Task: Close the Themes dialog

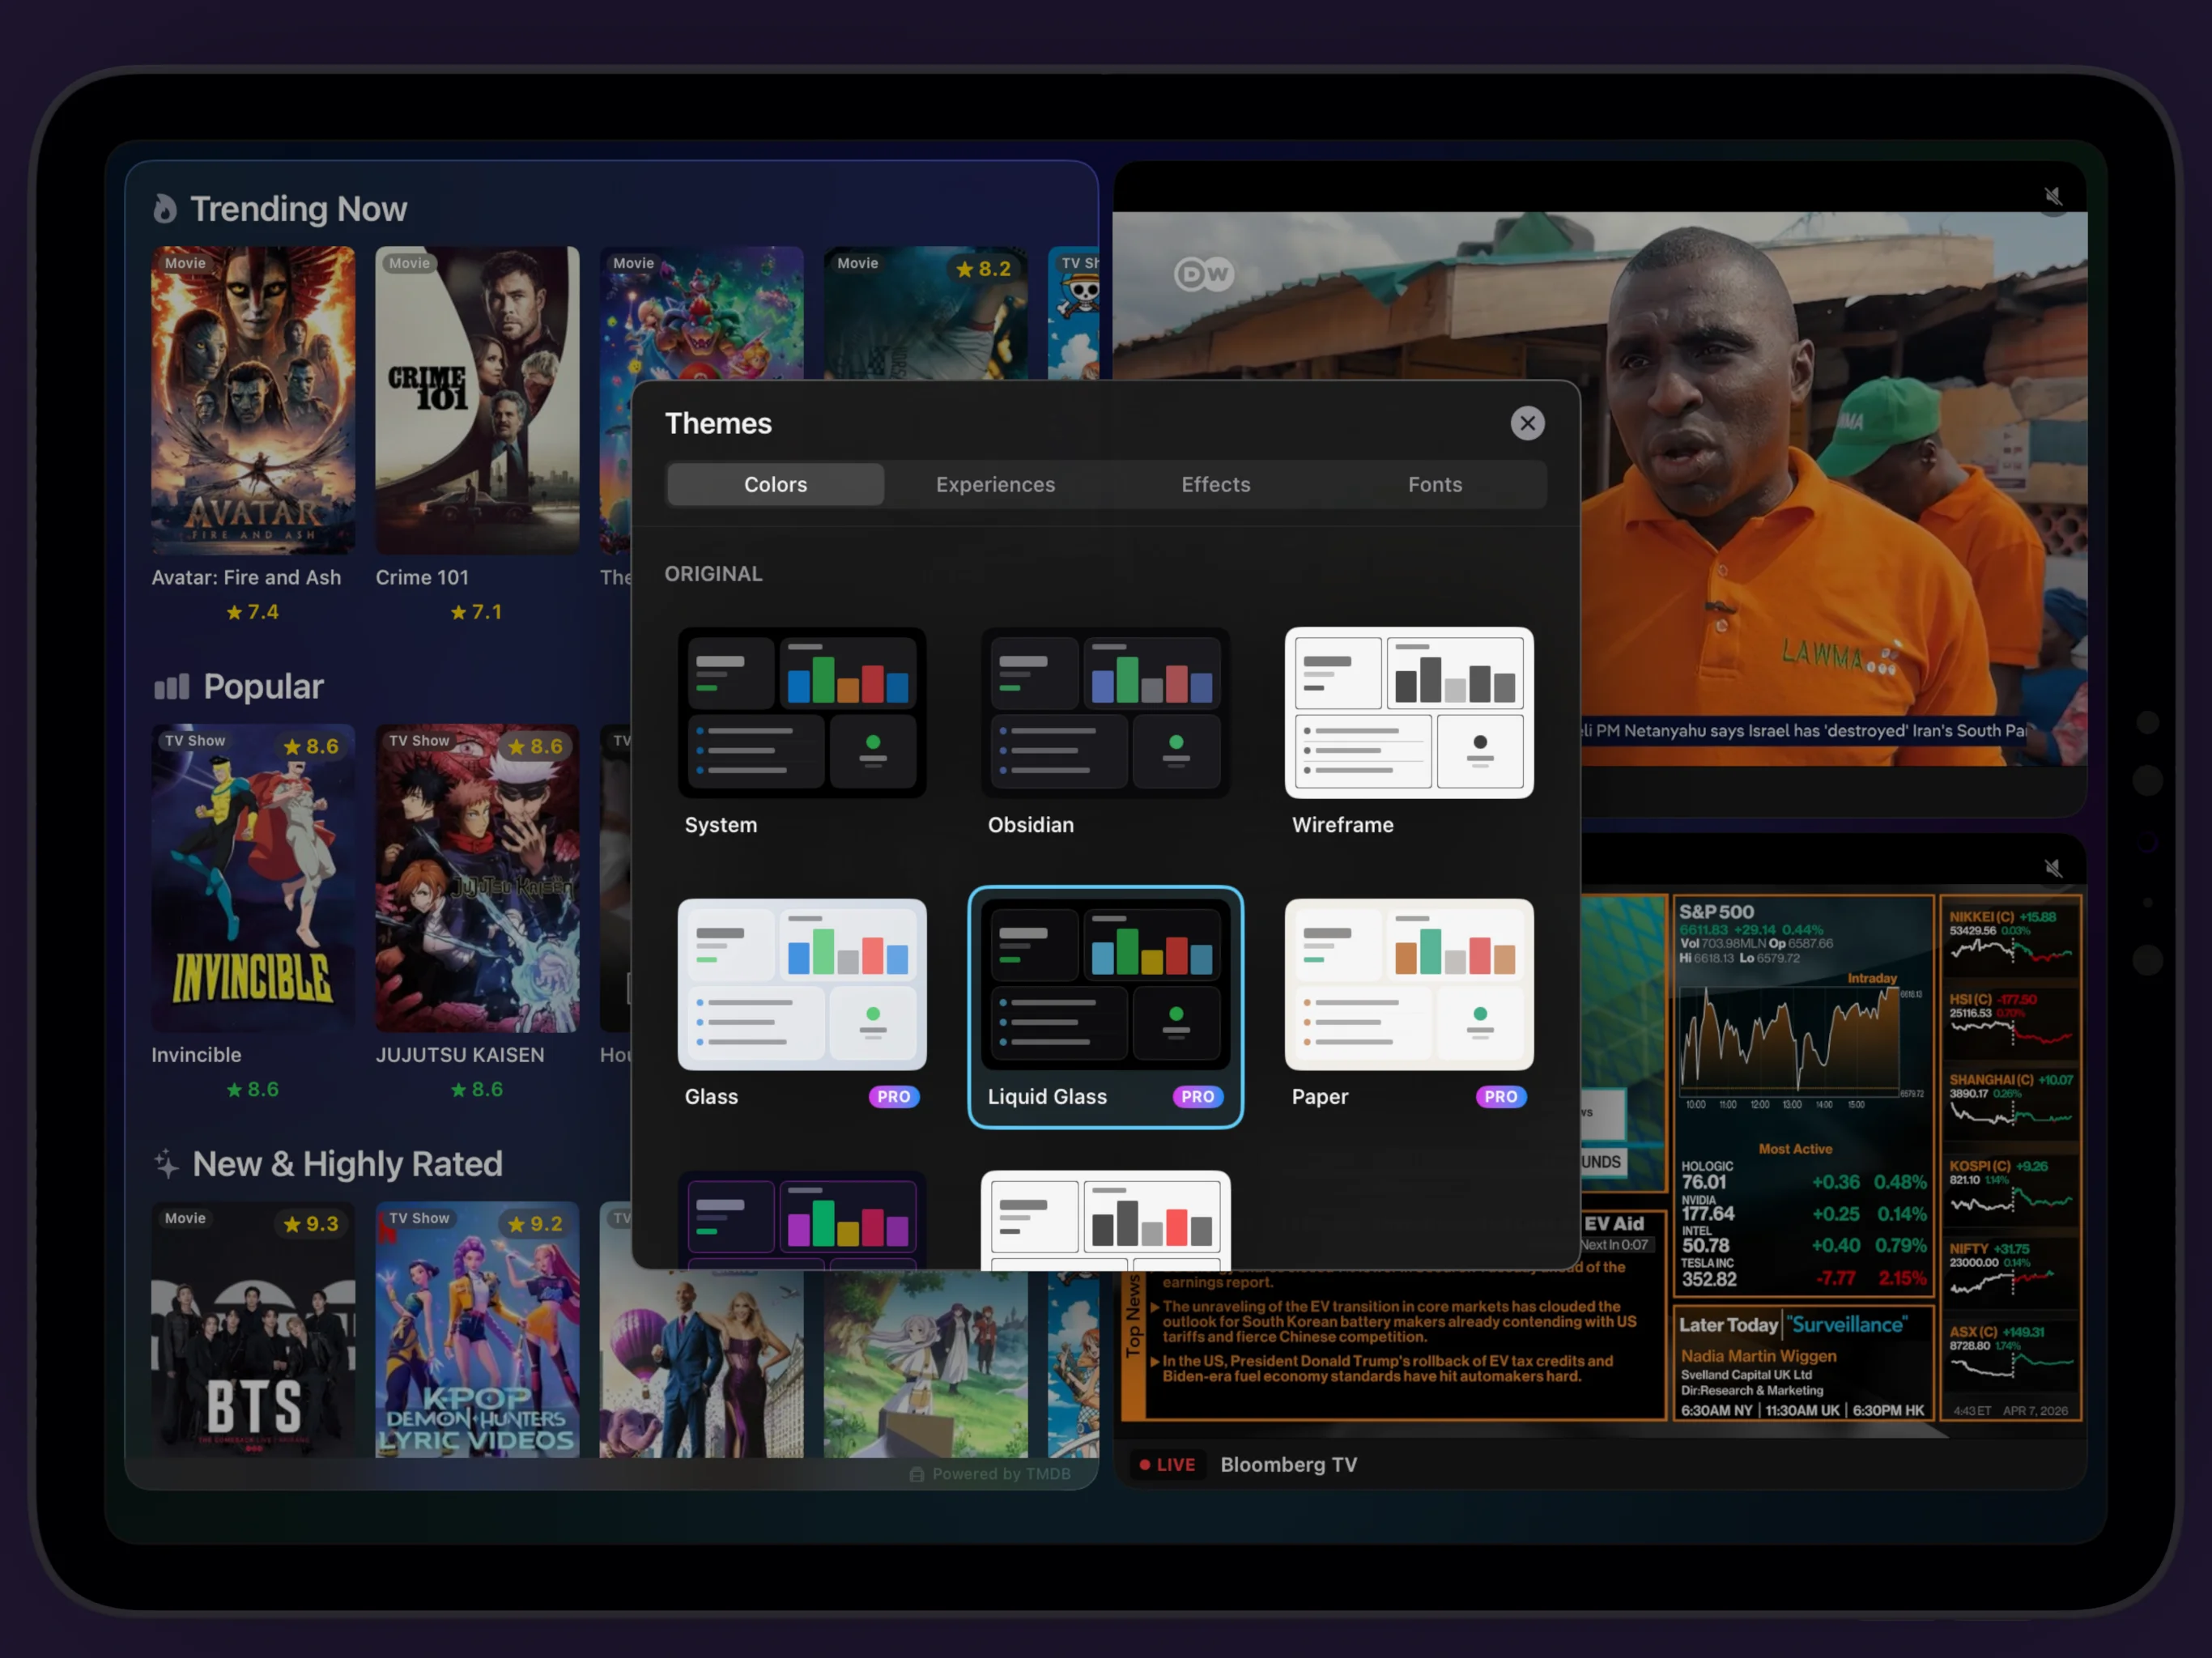Action: pyautogui.click(x=1527, y=423)
